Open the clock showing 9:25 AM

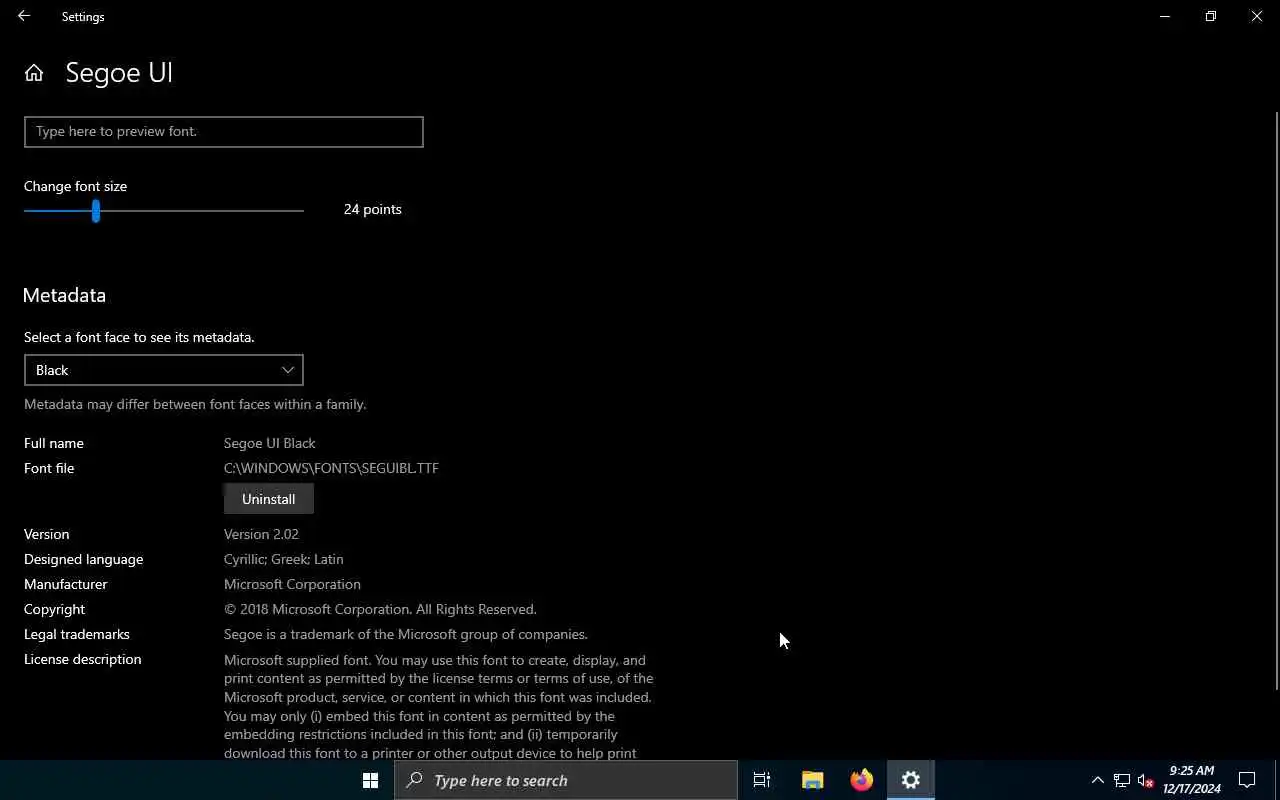(x=1192, y=780)
